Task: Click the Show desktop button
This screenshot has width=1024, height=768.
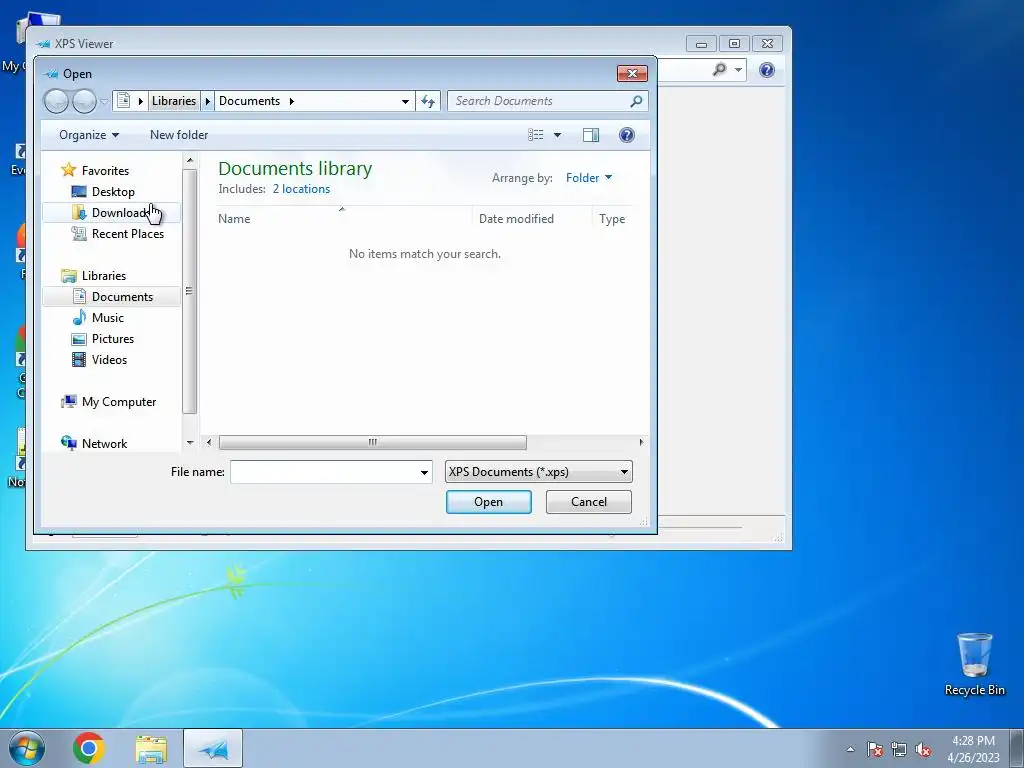Action: coord(1017,748)
